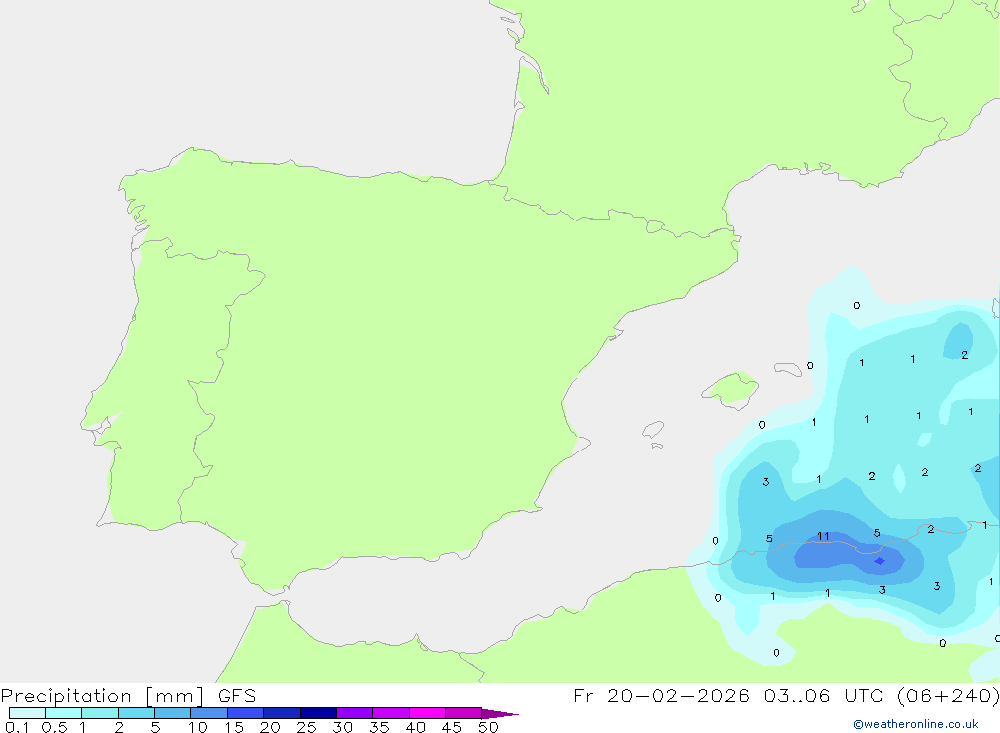The image size is (1000, 733).
Task: Click the '11' precipitation value on the map
Action: tap(823, 537)
